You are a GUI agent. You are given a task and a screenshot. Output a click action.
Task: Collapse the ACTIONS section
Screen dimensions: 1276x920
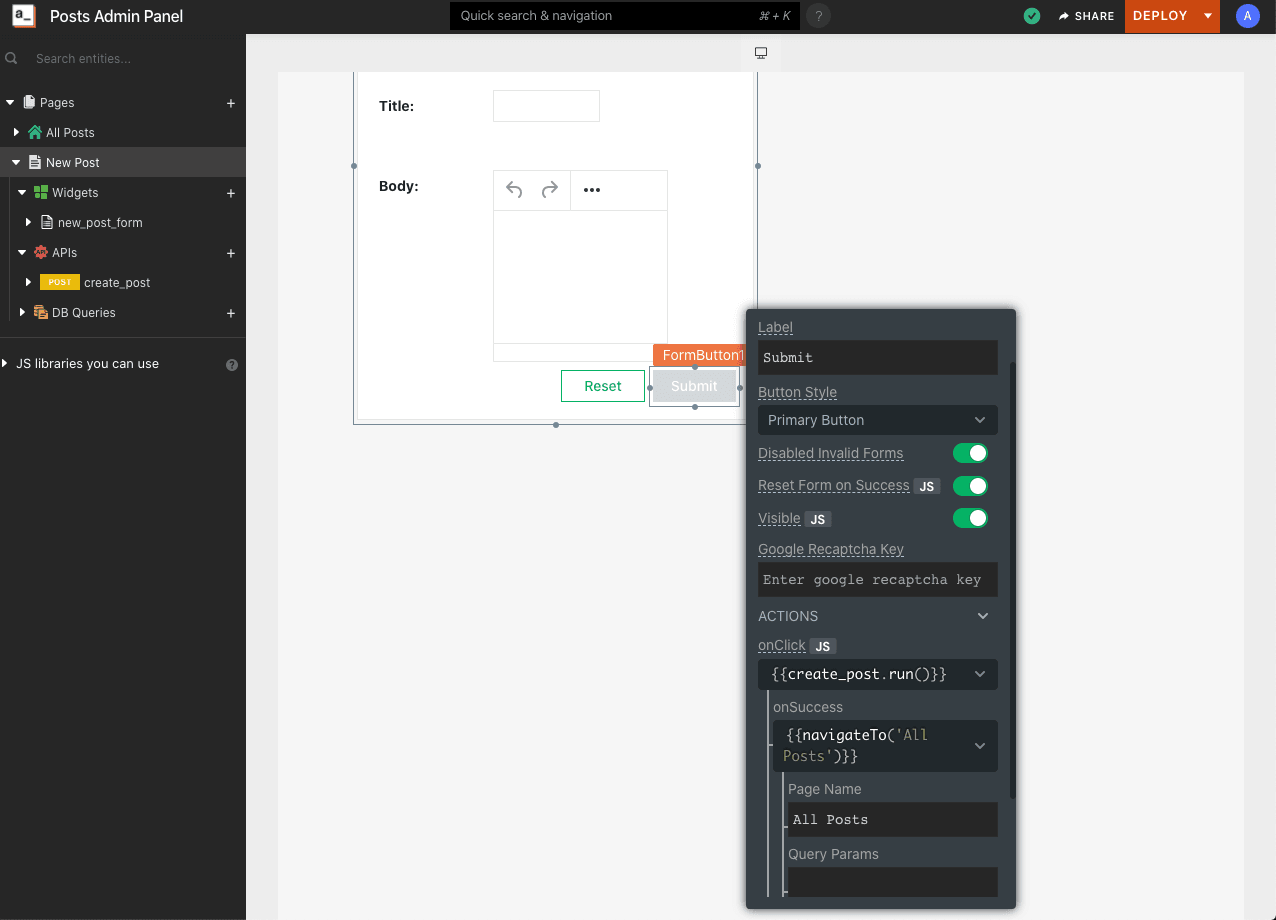click(x=982, y=616)
